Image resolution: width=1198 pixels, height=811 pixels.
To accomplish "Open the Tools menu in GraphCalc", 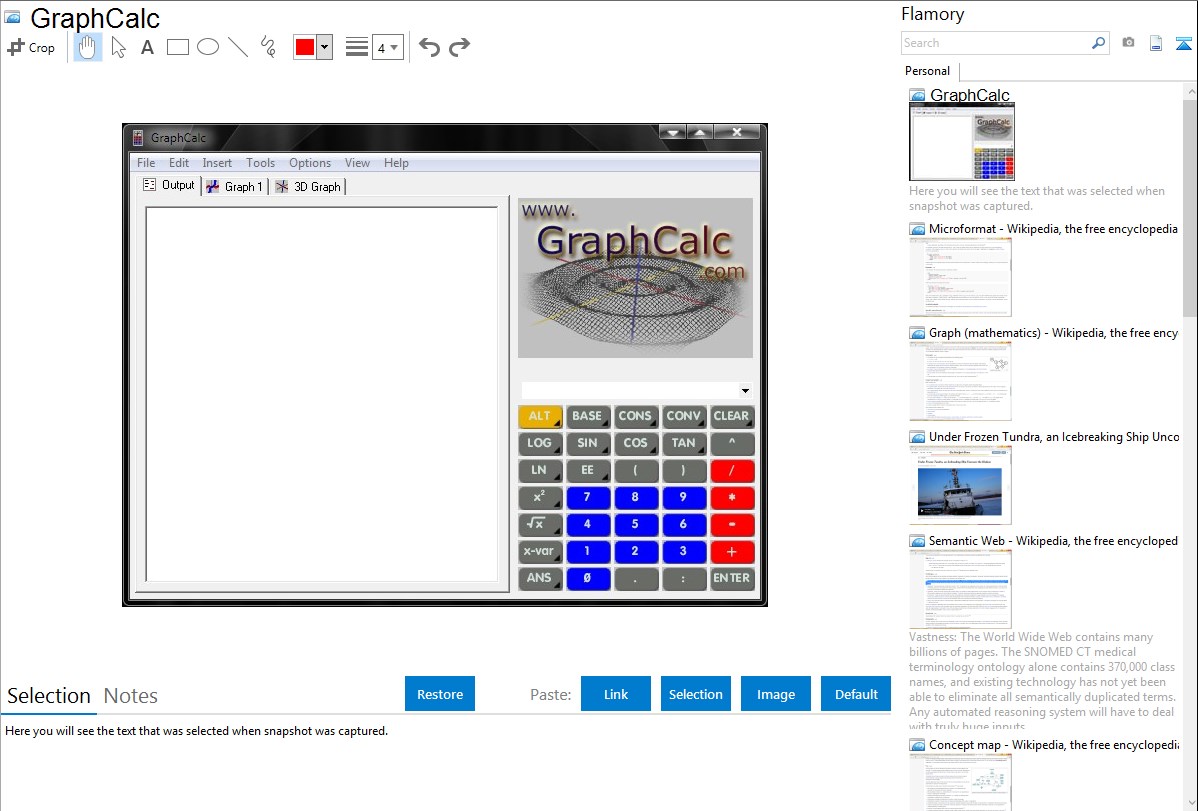I will pos(261,163).
